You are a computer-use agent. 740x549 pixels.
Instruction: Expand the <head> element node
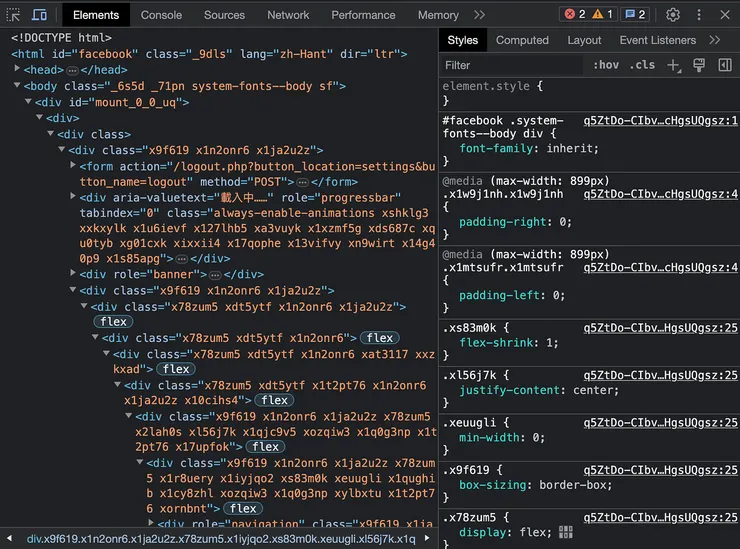click(18, 70)
